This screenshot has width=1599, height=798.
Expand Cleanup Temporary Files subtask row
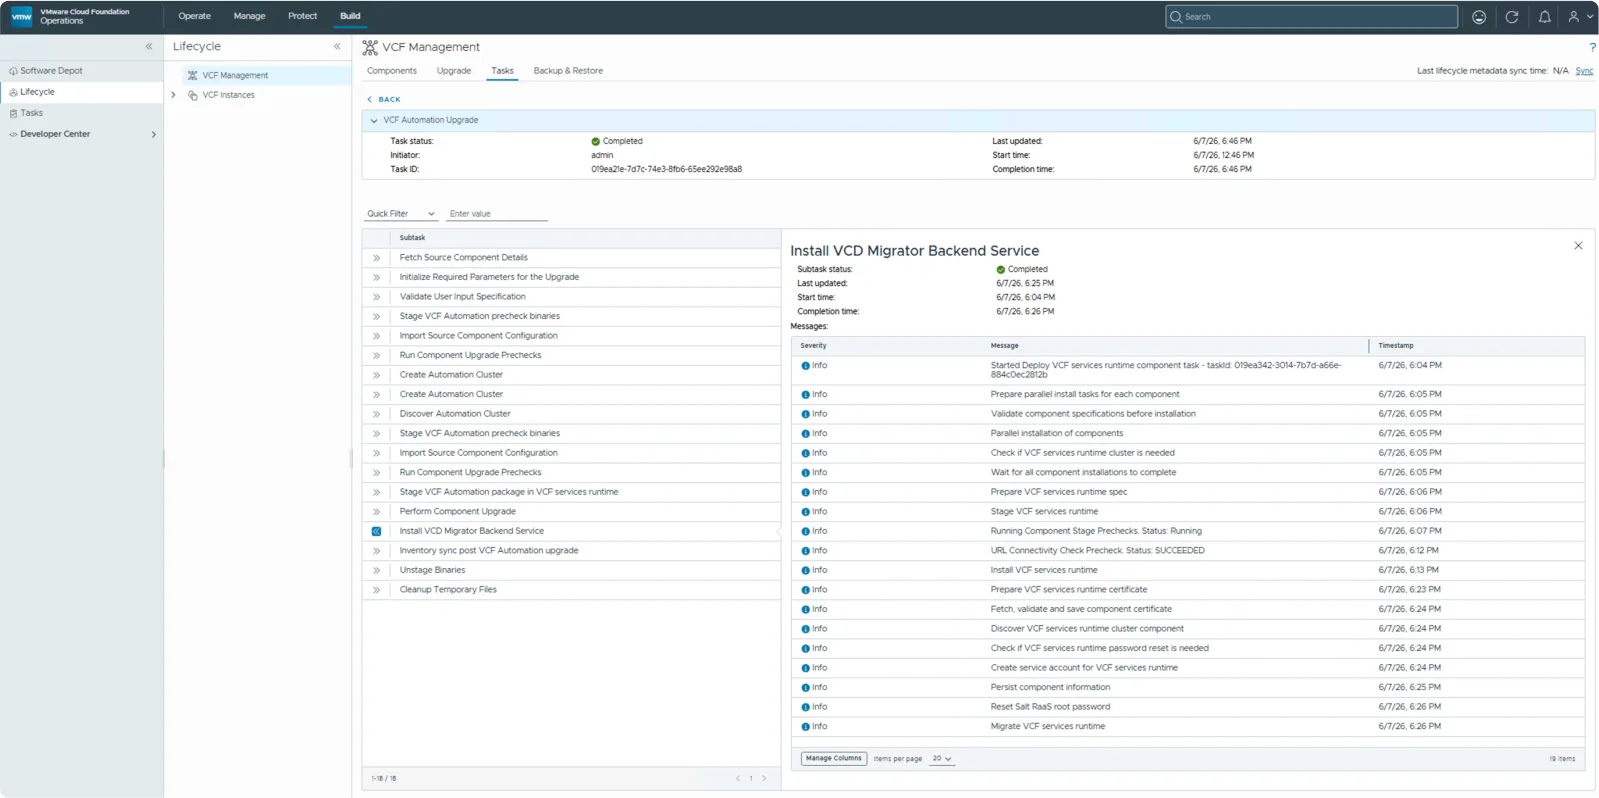377,590
